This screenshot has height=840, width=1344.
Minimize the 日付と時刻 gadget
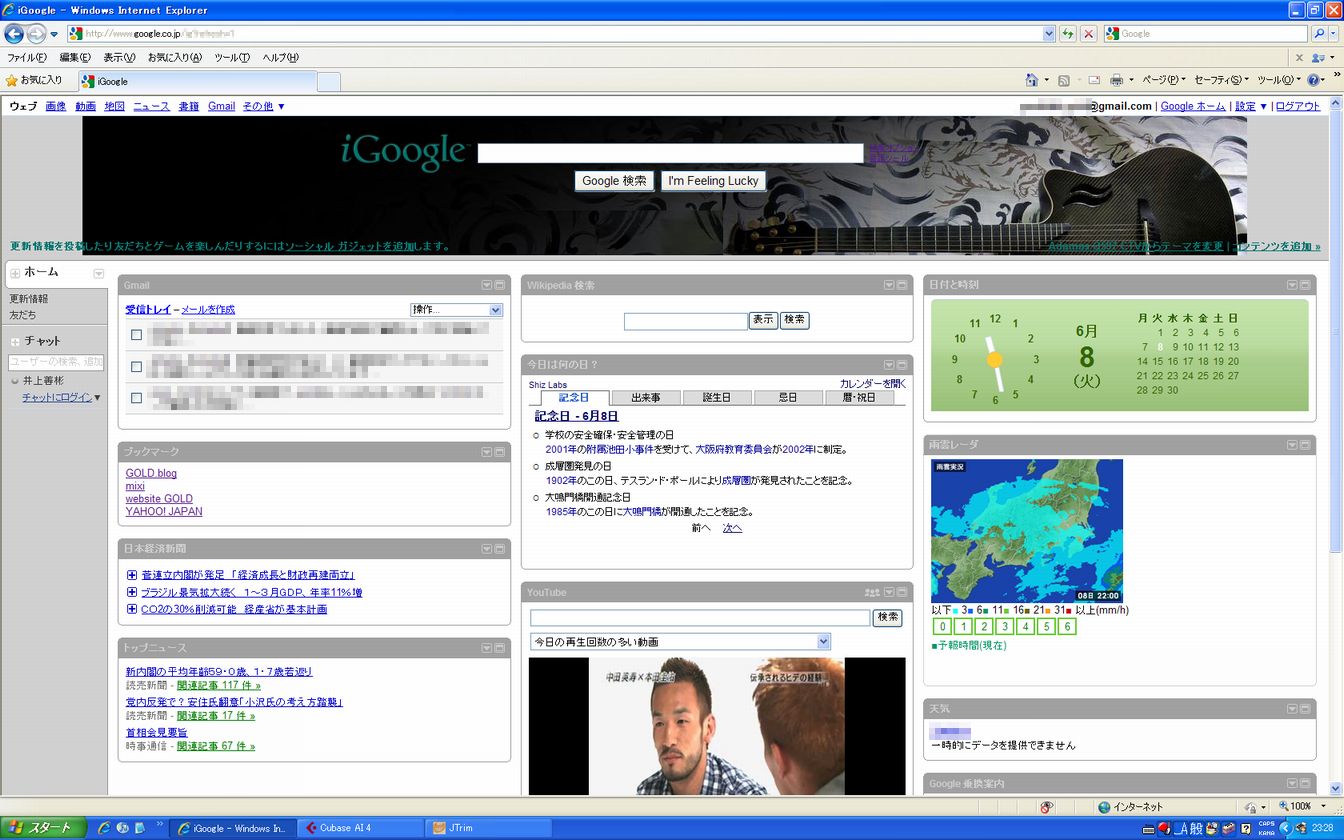coord(1292,285)
